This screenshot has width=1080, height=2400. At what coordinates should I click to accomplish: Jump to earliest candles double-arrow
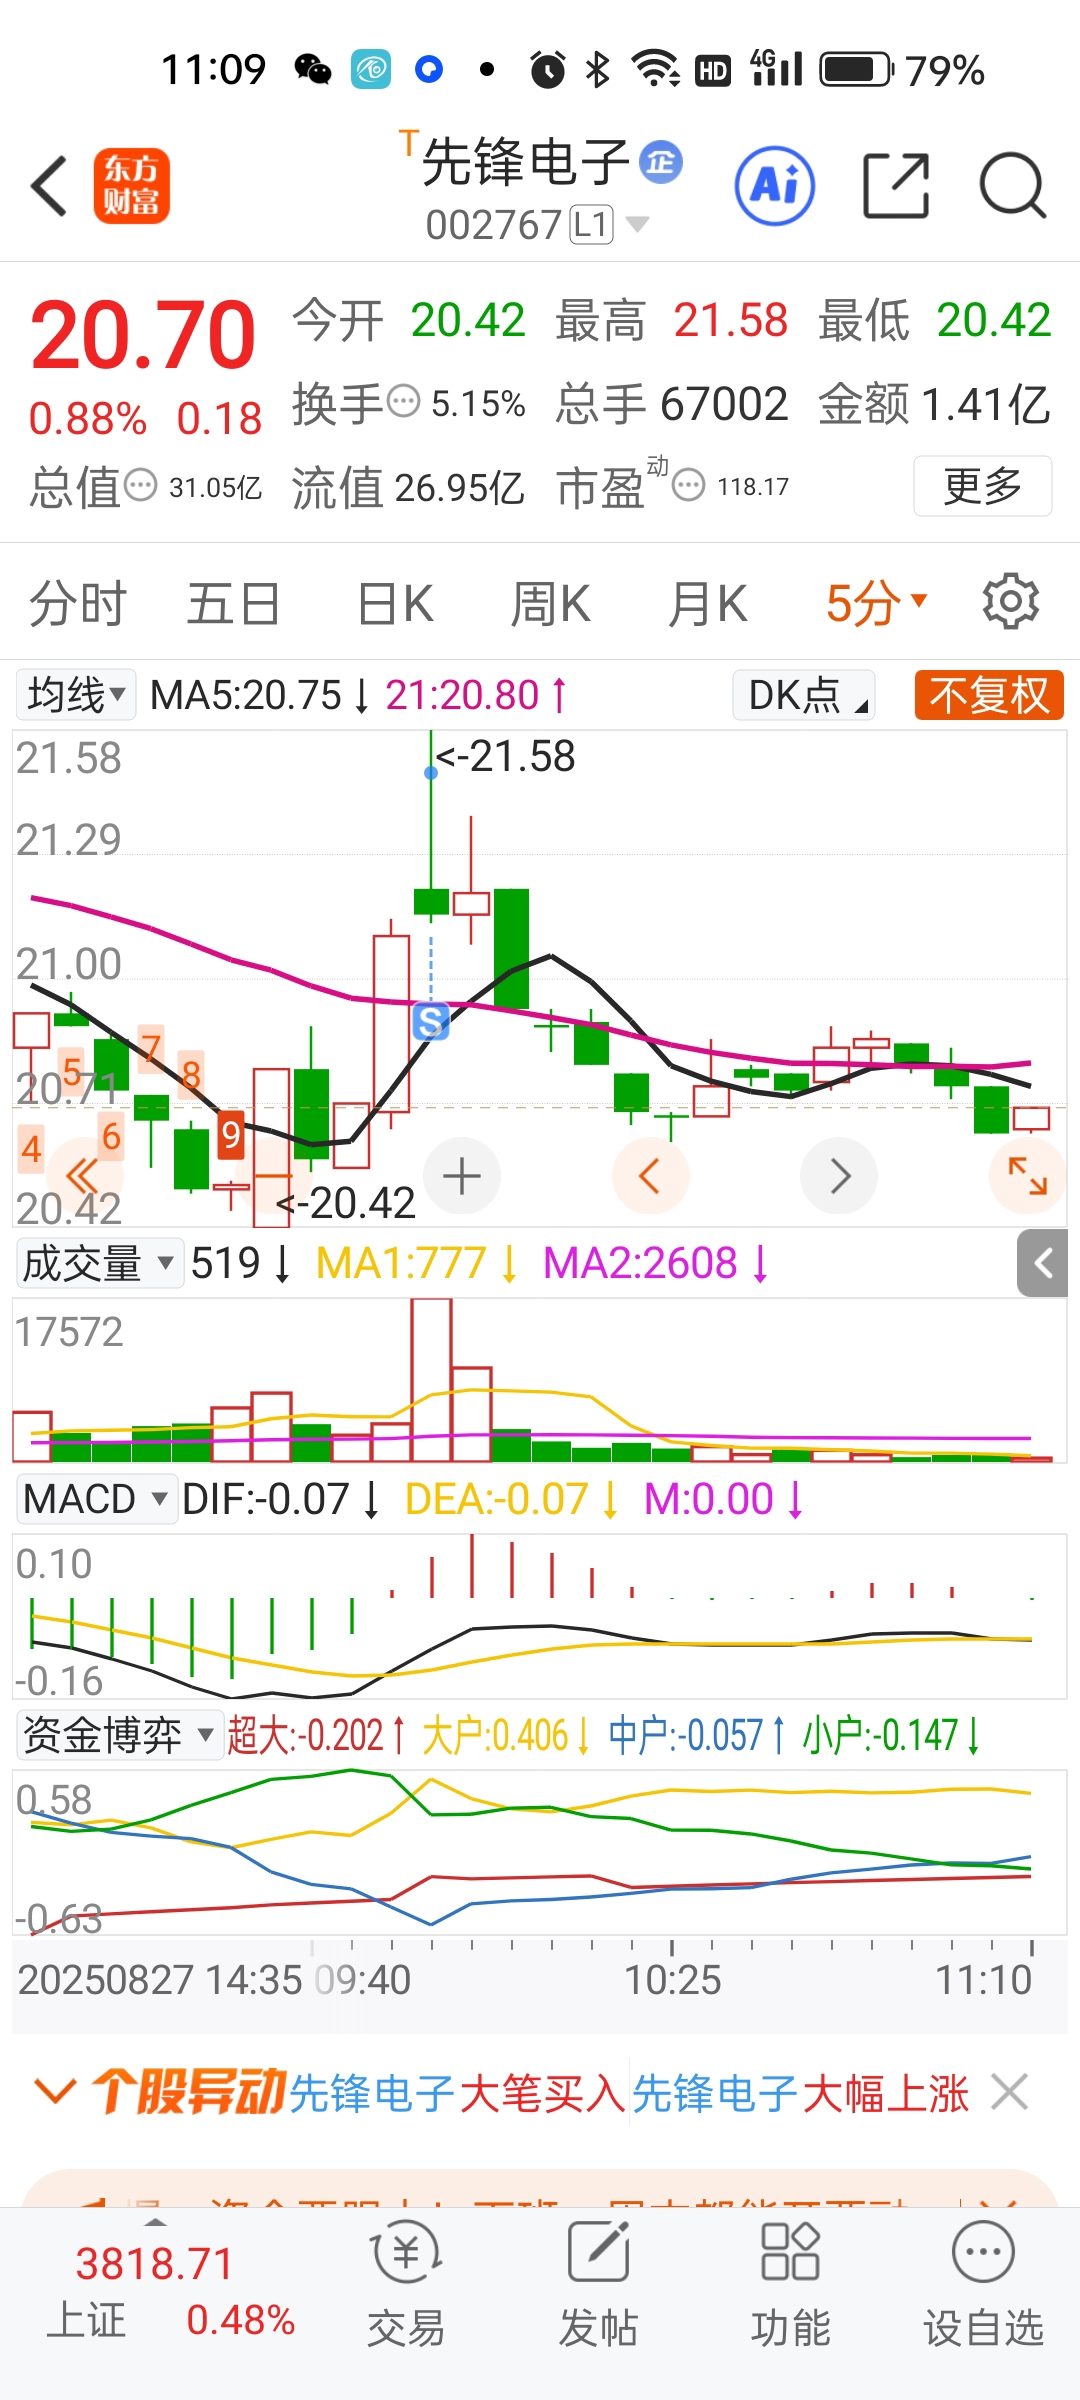(x=81, y=1175)
